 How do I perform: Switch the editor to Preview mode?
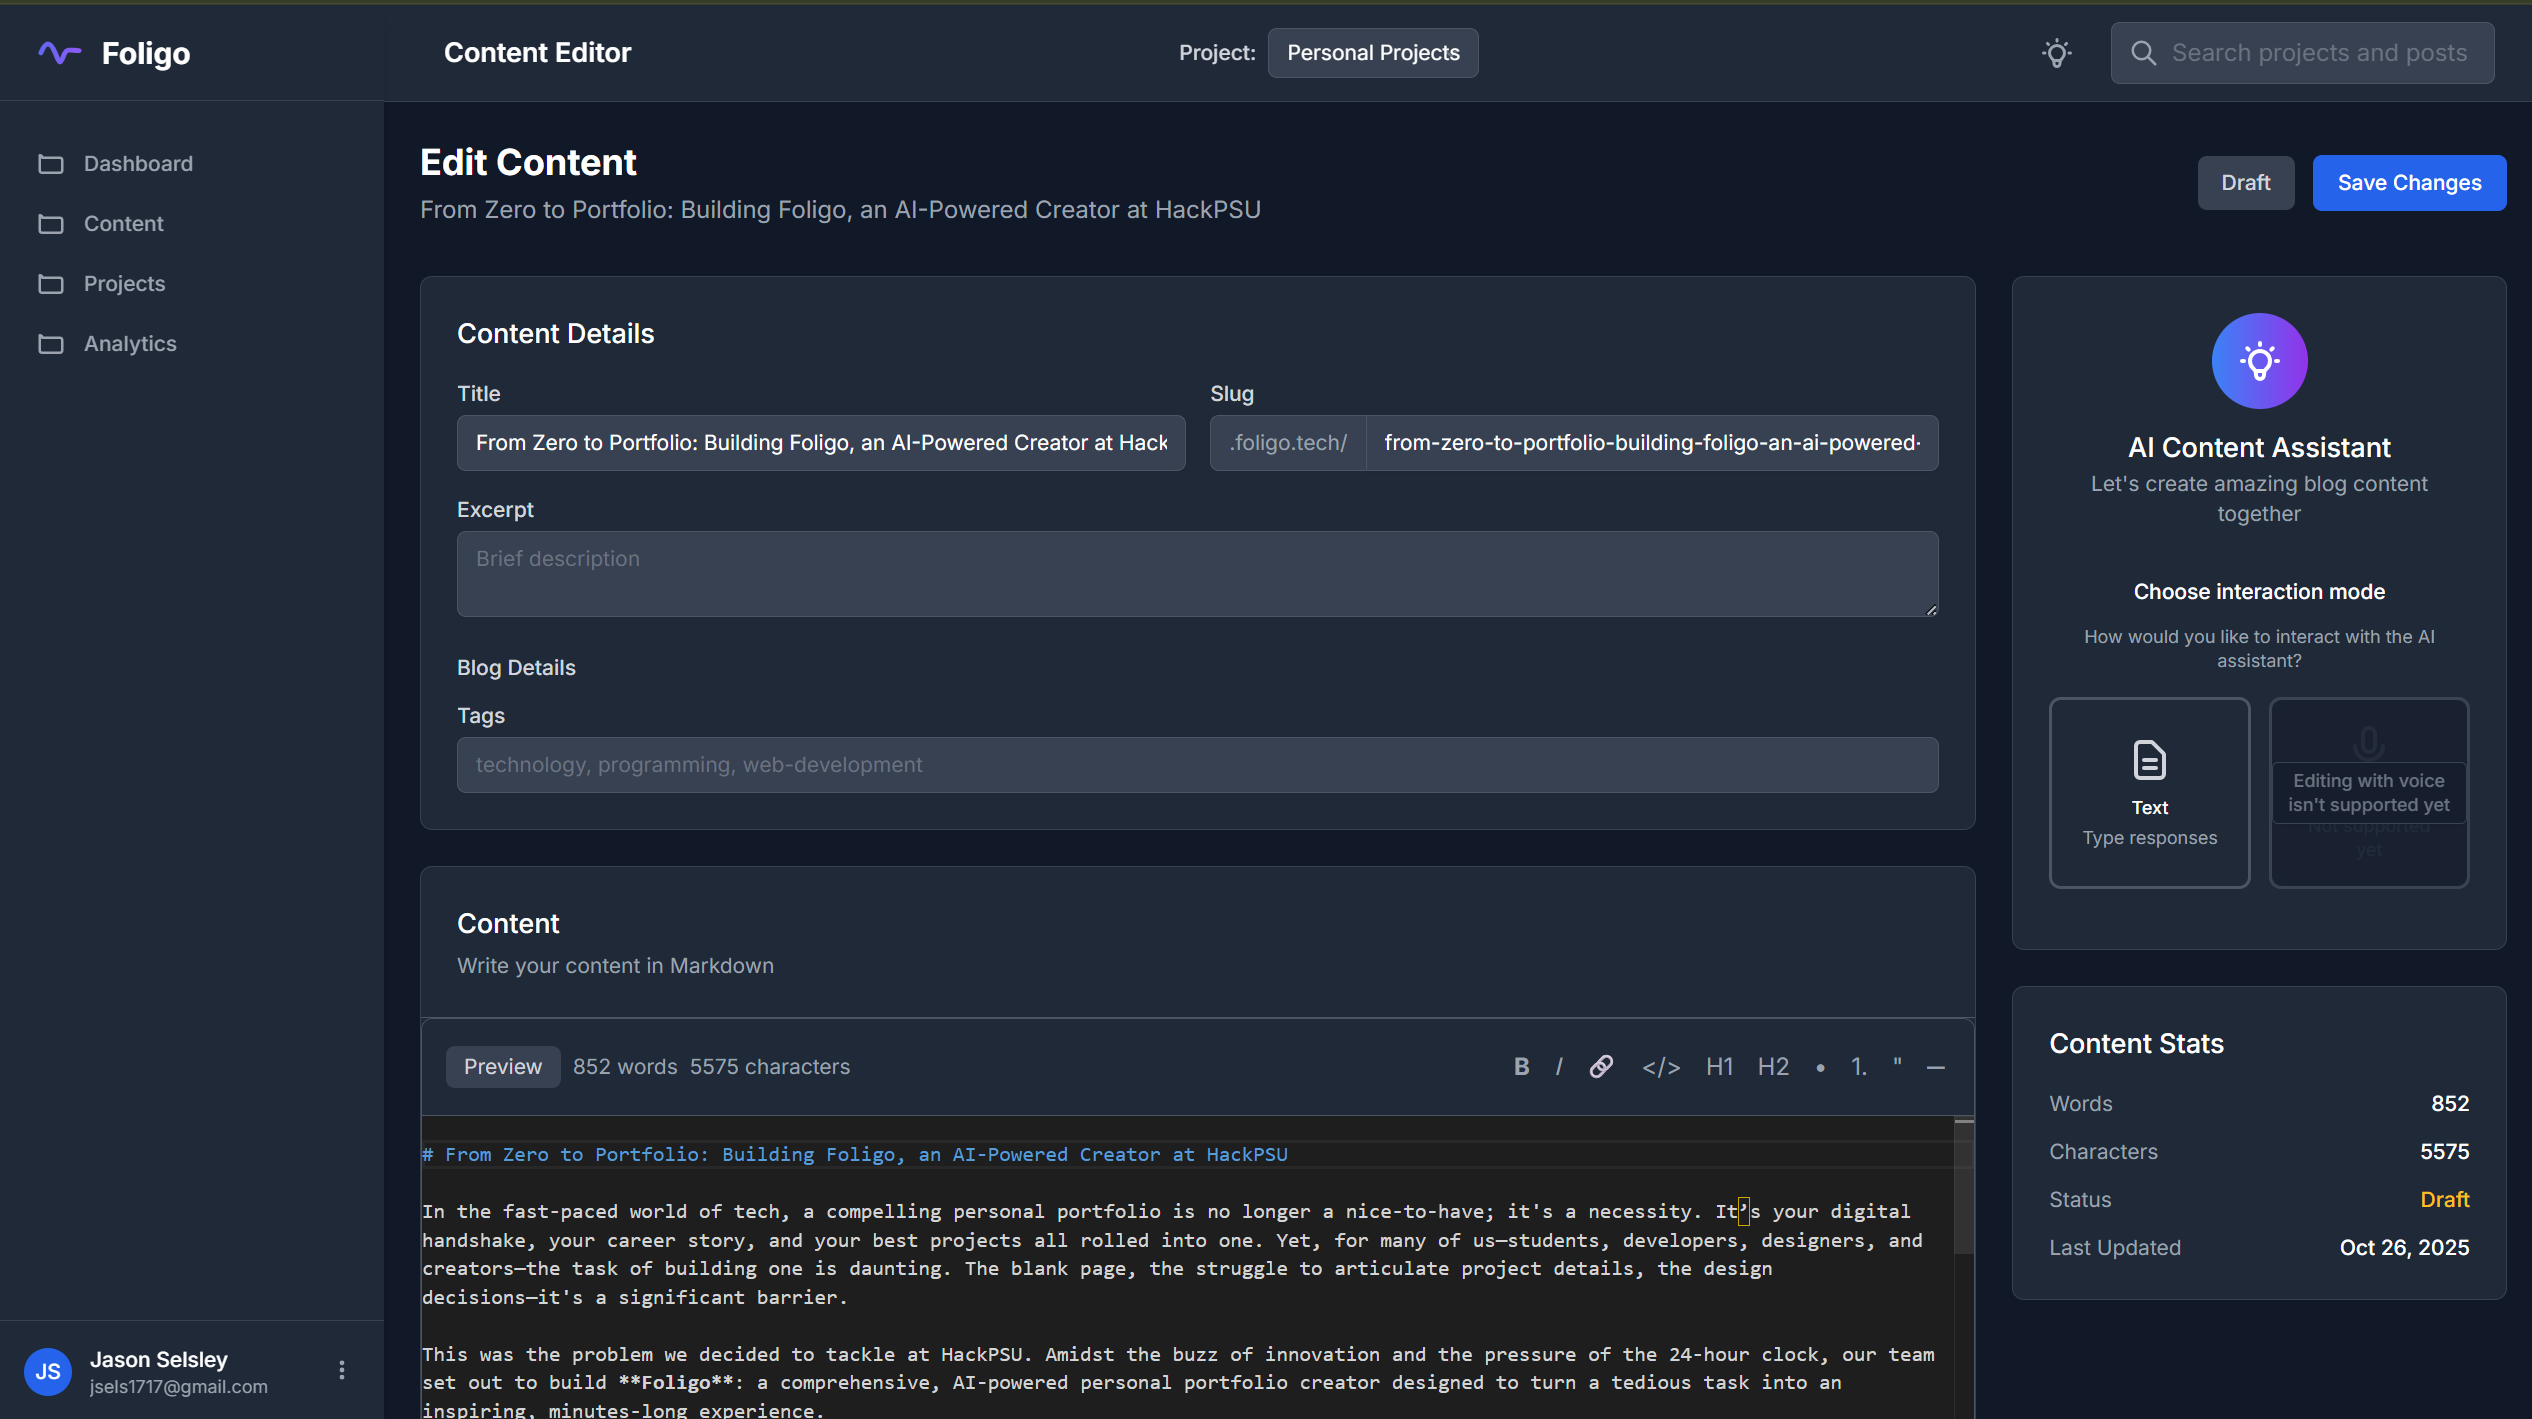[x=502, y=1067]
